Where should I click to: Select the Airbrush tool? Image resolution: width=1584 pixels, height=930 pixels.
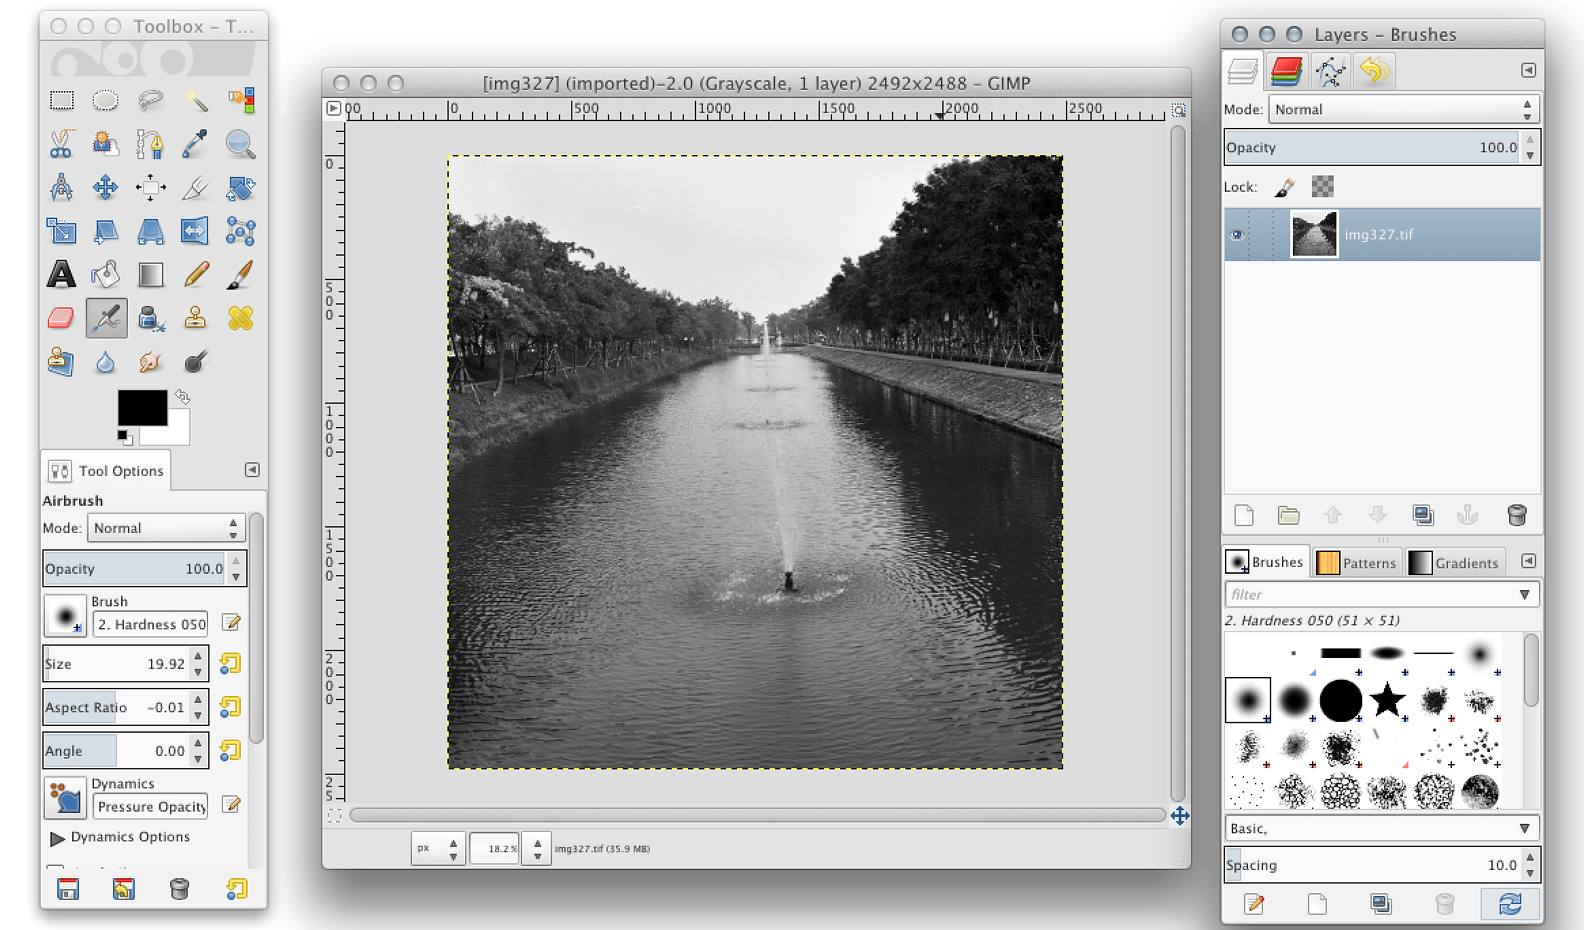click(105, 318)
